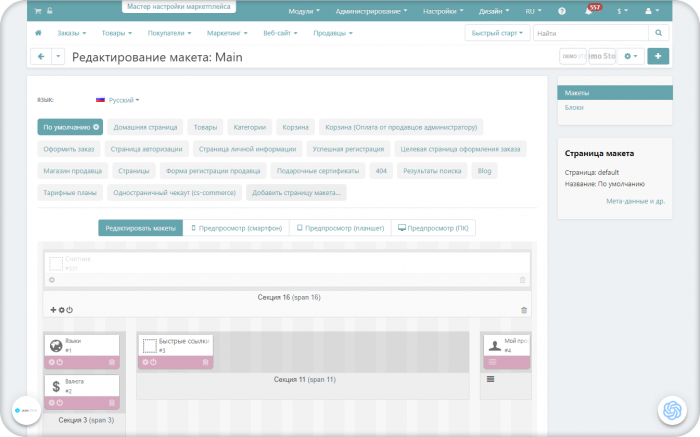
Task: Open dark menu icon below Мой профиль block
Action: [490, 379]
